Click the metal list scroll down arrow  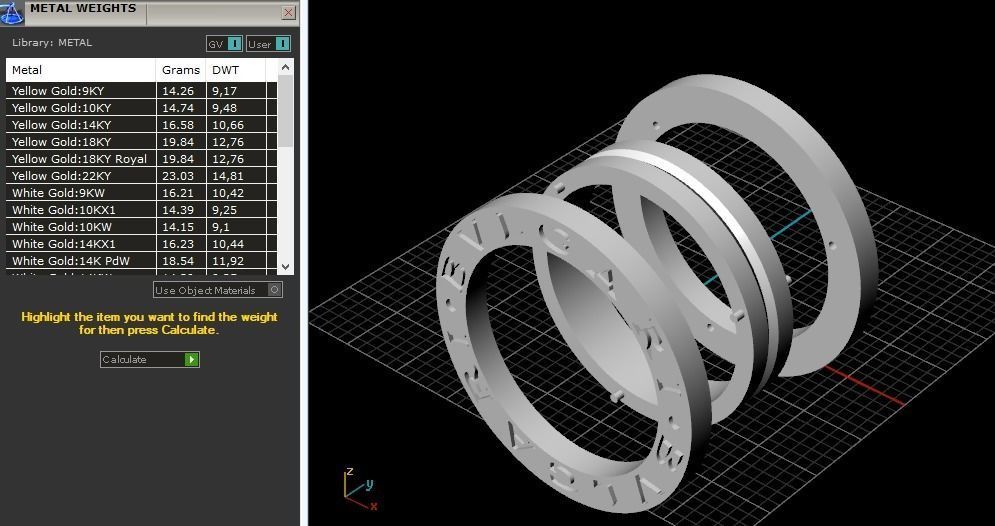(x=286, y=267)
